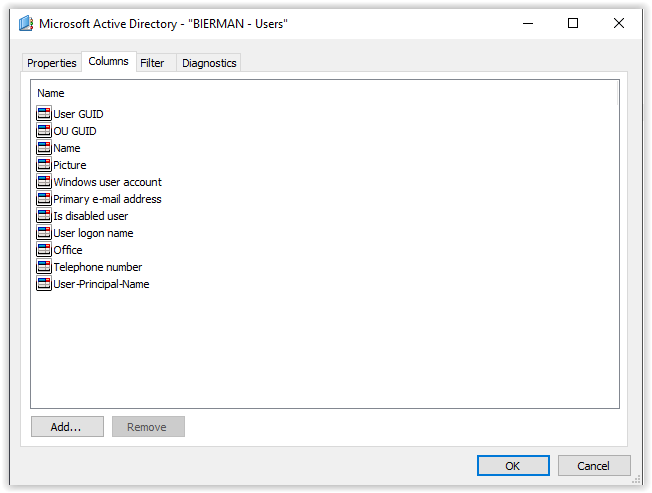
Task: Switch to the Properties tab
Action: [52, 63]
